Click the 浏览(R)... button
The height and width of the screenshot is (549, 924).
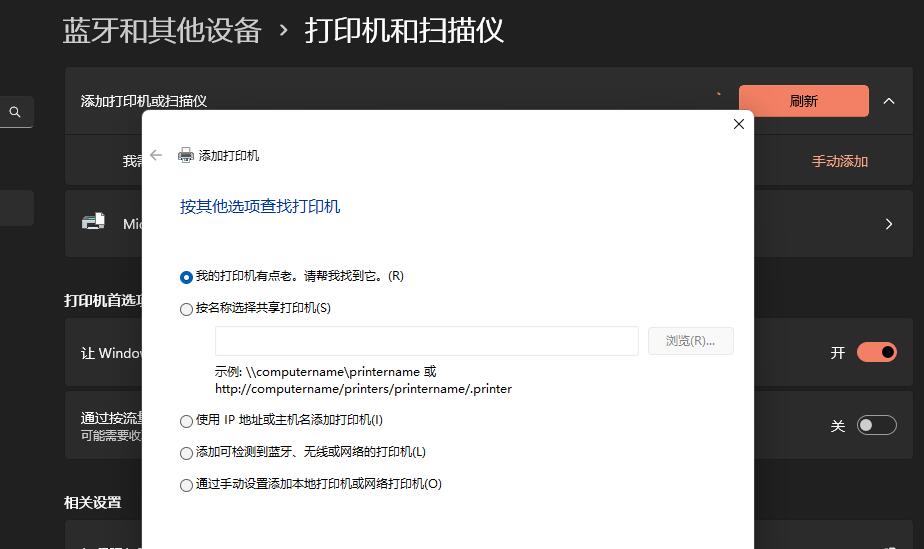(690, 341)
